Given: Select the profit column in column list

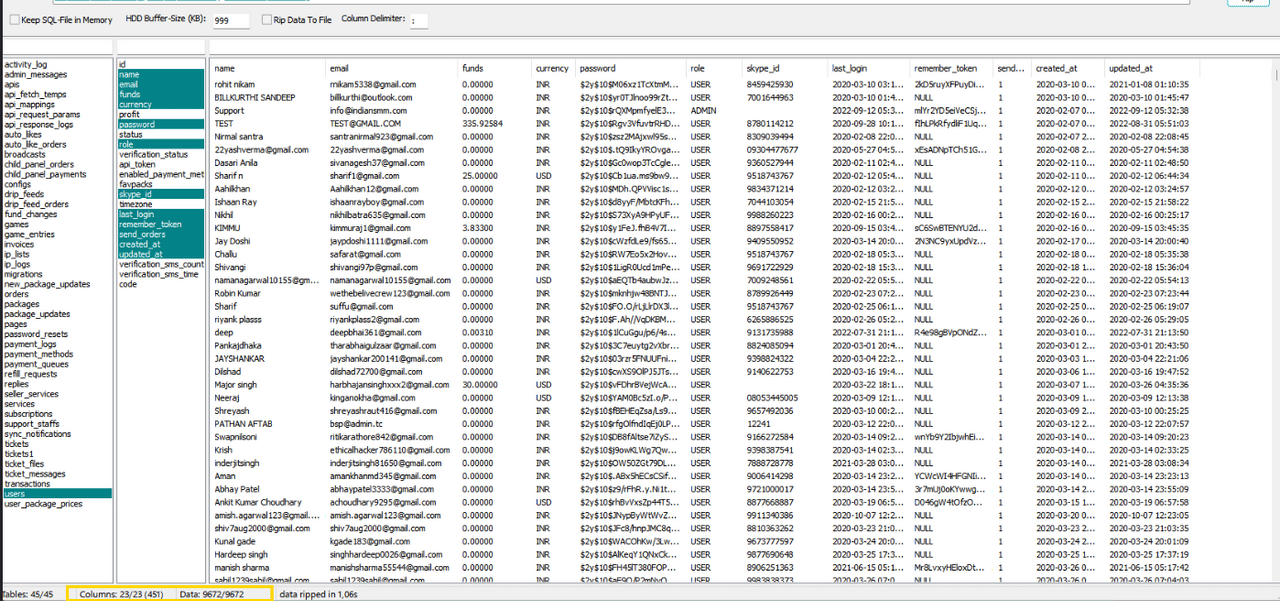Looking at the screenshot, I should click(x=129, y=114).
